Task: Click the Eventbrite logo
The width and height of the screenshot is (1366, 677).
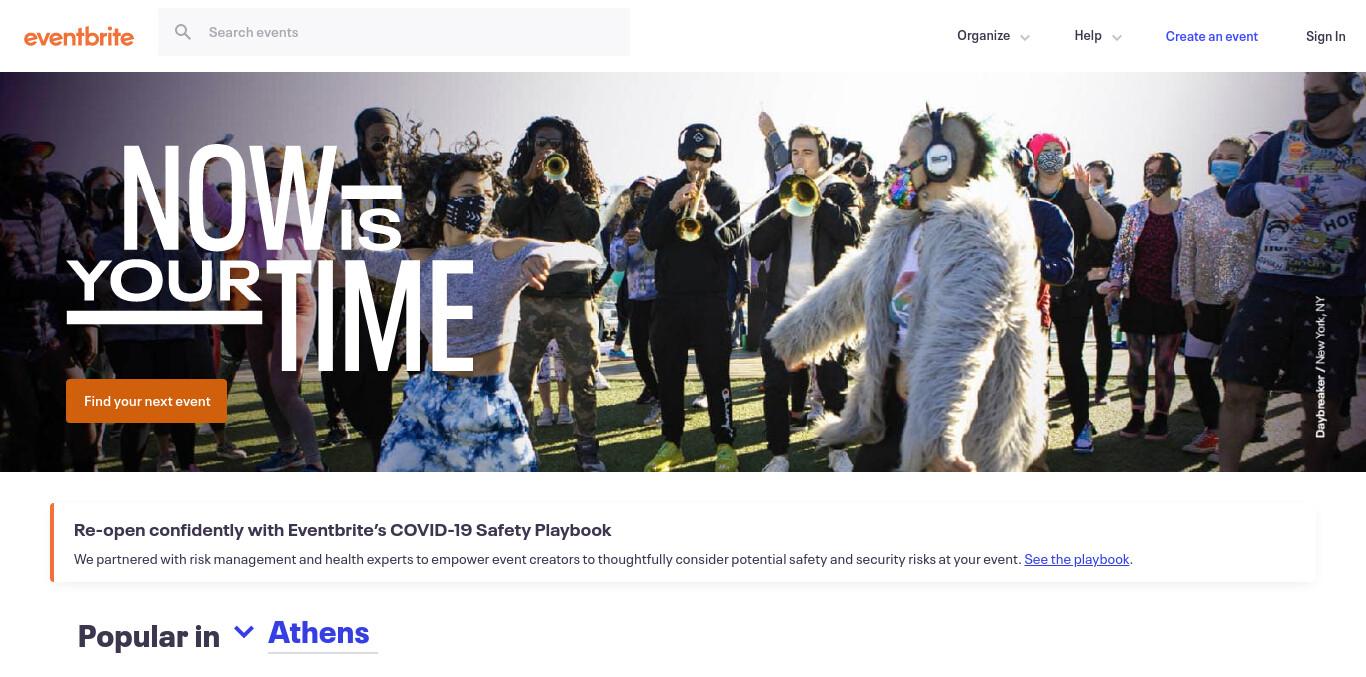Action: click(79, 37)
